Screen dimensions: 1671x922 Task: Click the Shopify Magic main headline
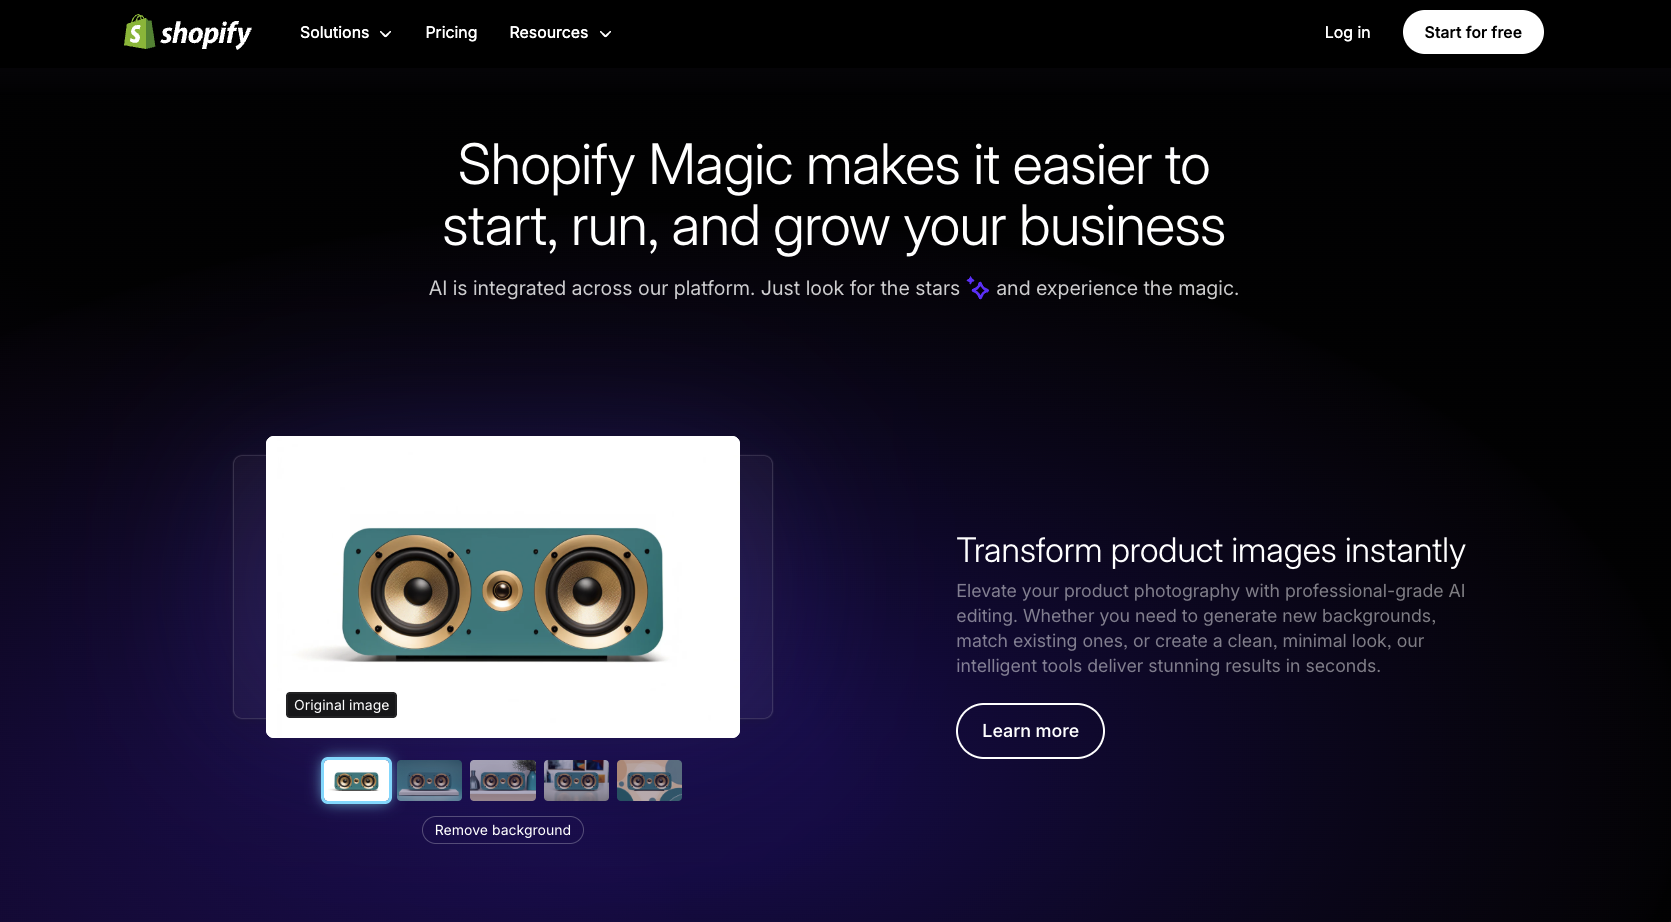pyautogui.click(x=834, y=196)
